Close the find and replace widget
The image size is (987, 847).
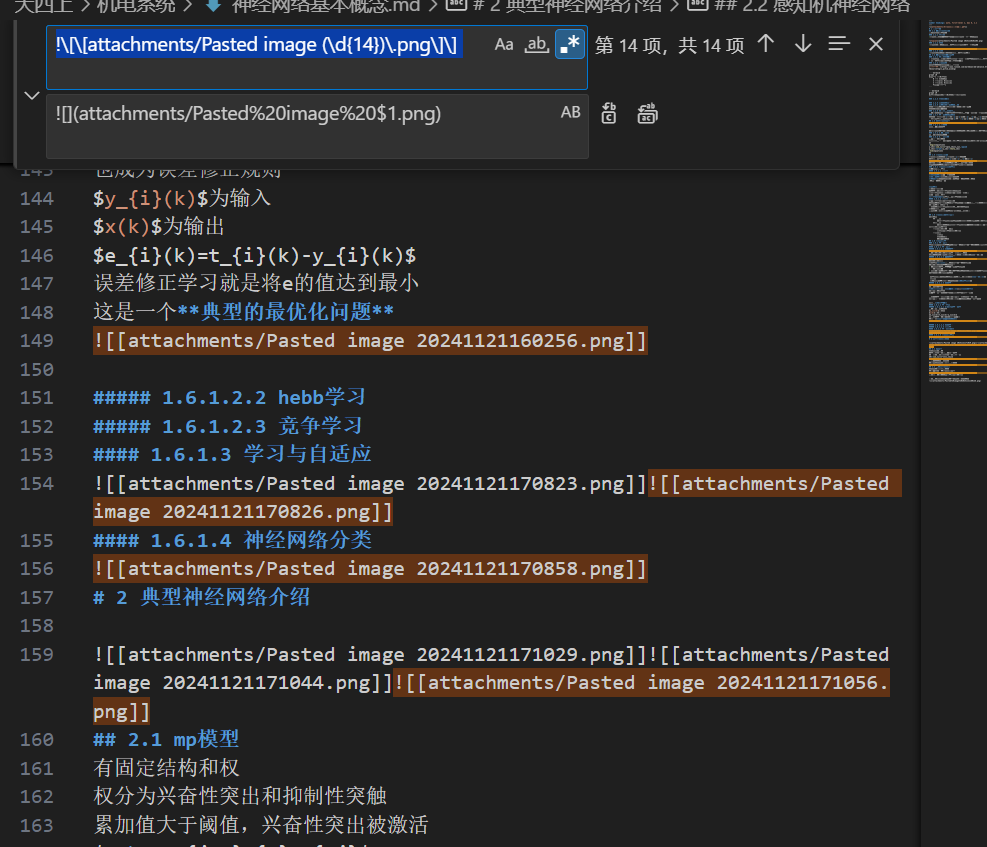[876, 44]
